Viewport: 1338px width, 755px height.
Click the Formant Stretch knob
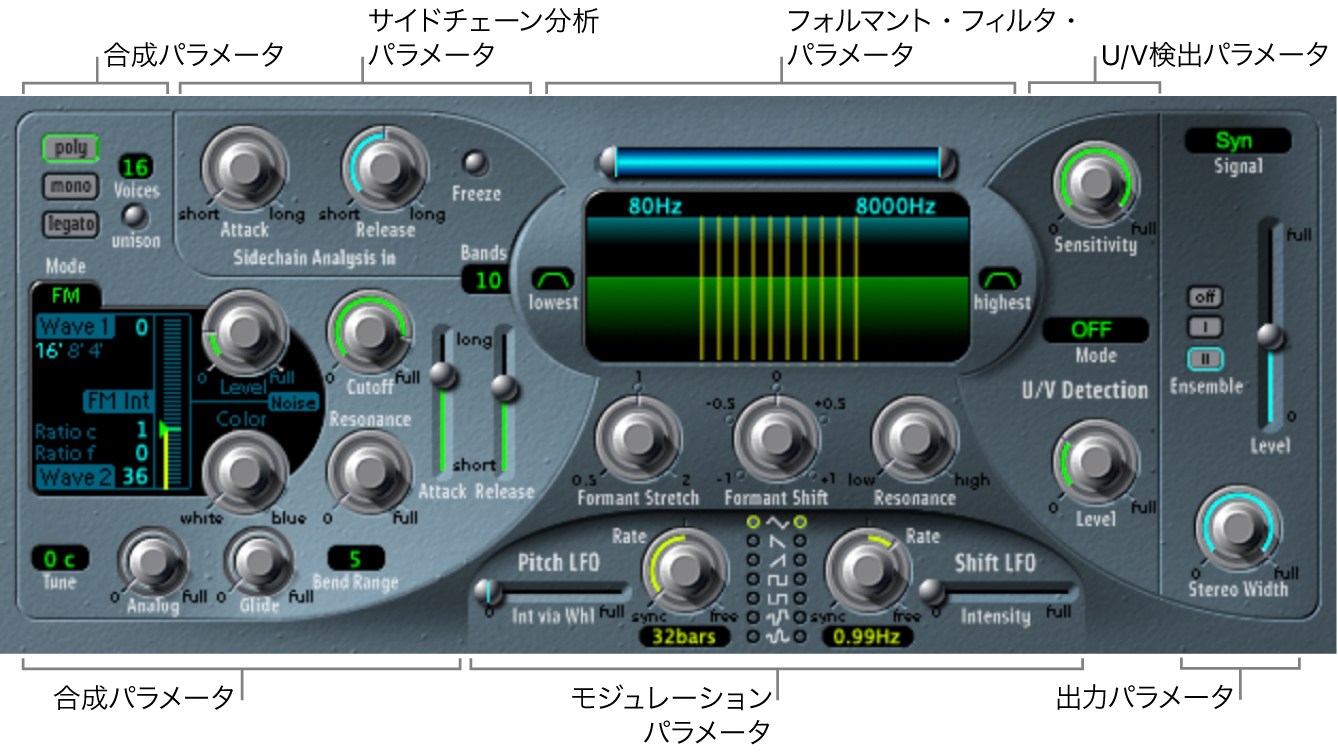coord(637,438)
